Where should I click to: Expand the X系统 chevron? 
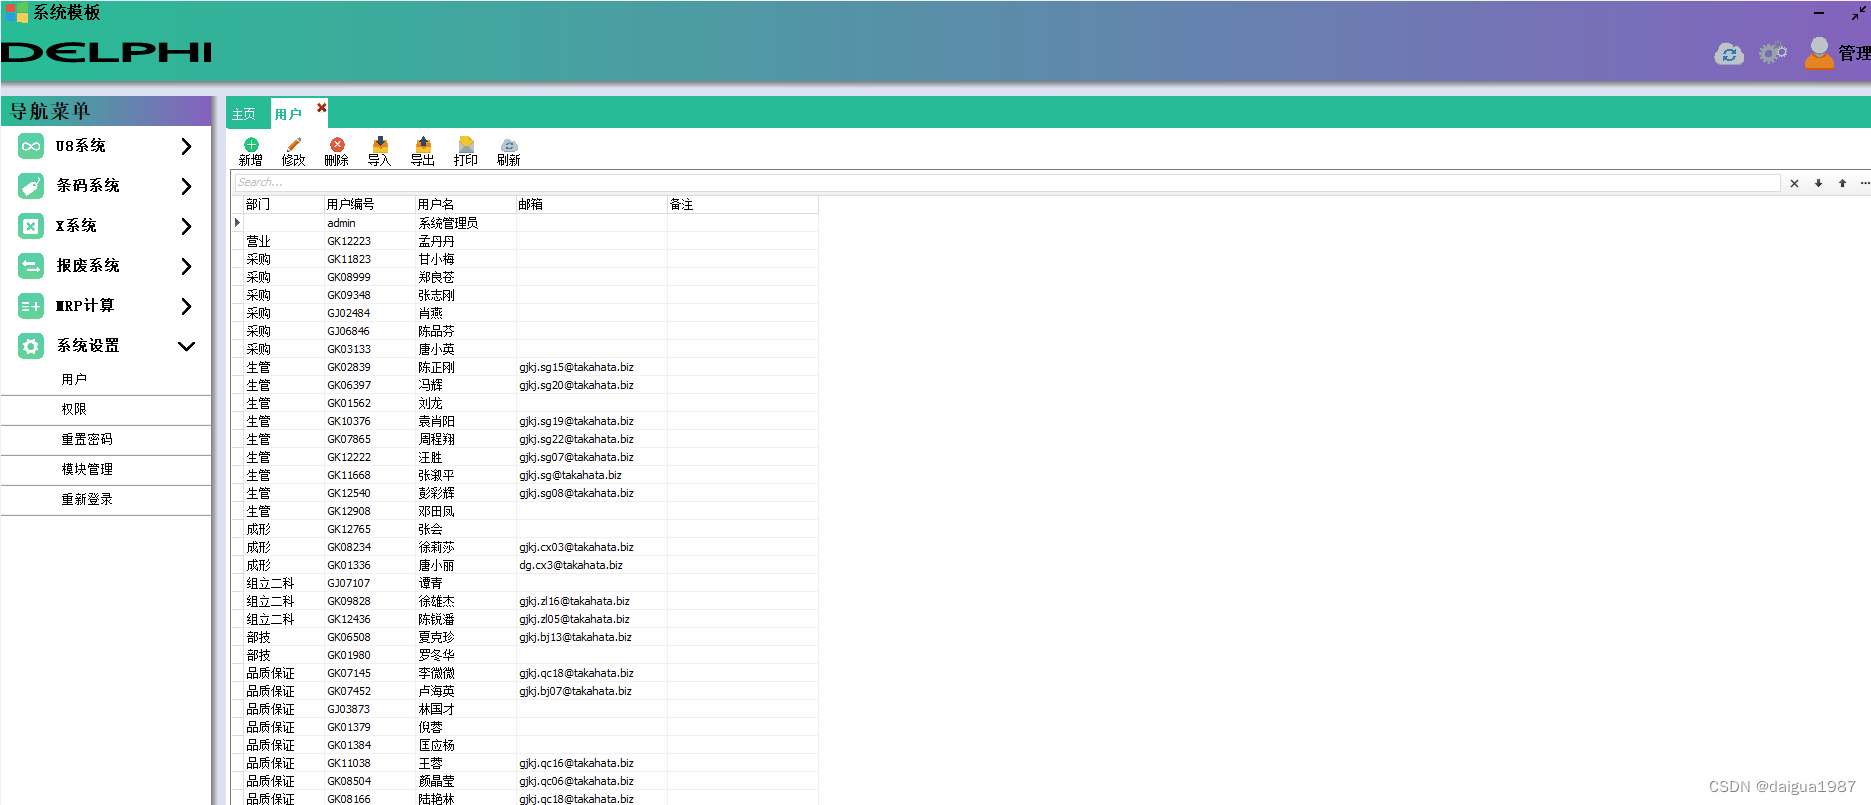[x=186, y=226]
